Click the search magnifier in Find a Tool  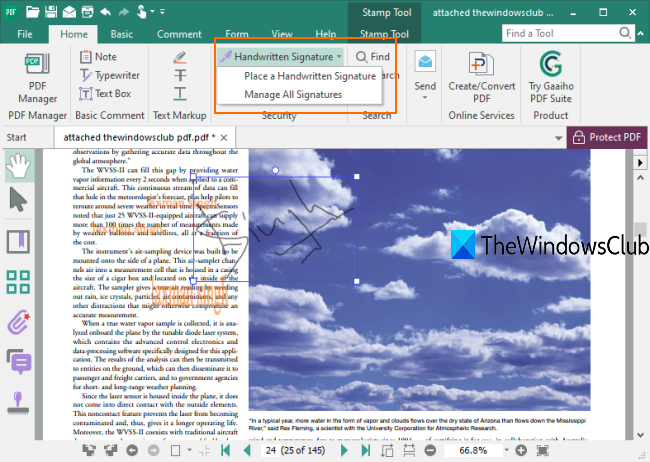tap(625, 32)
